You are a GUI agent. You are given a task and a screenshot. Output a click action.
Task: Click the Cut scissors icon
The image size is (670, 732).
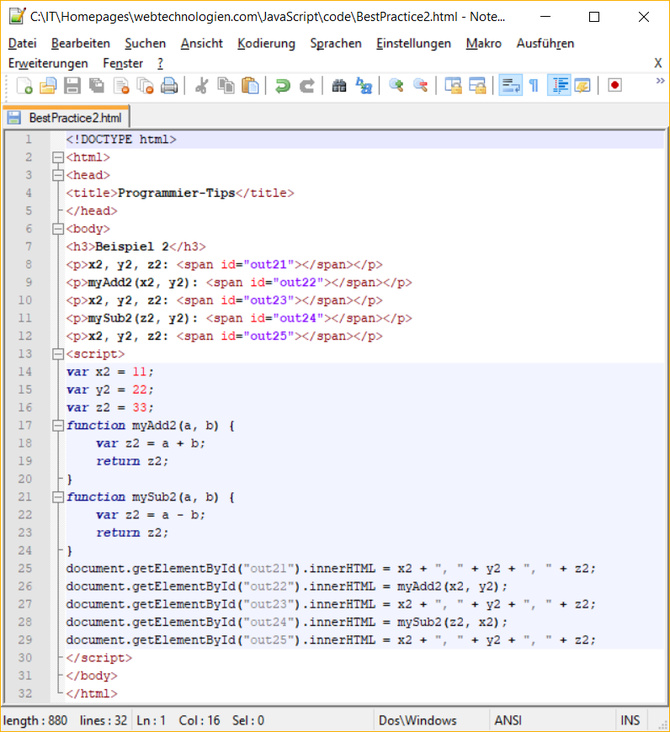tap(201, 86)
